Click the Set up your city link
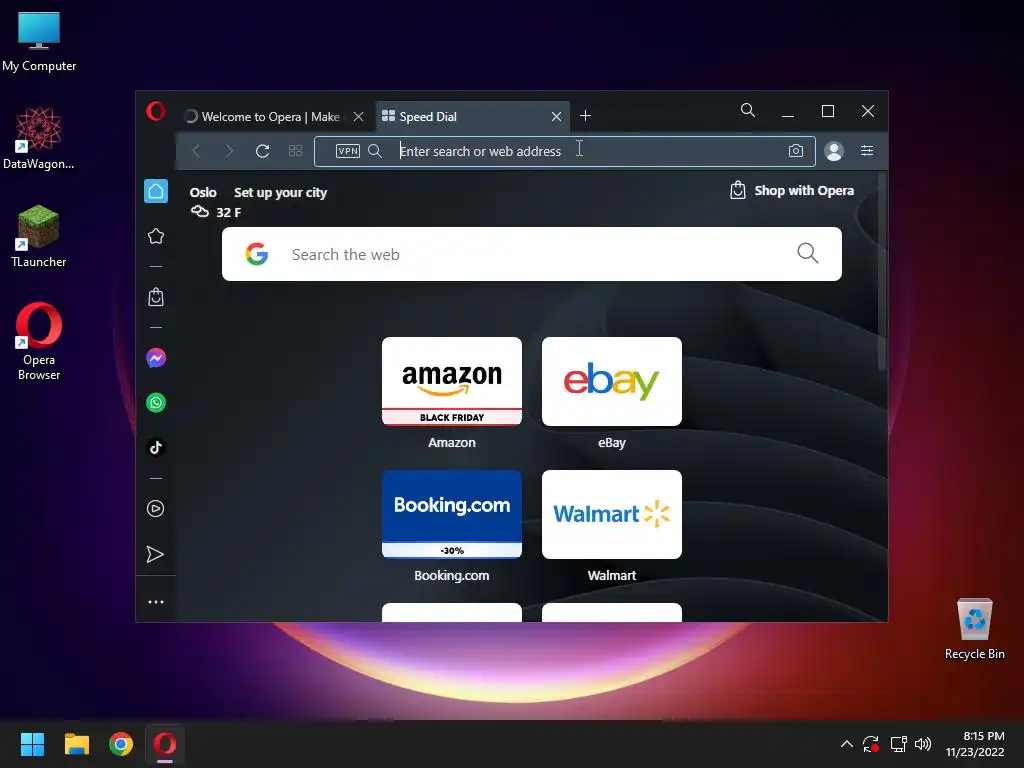1024x768 pixels. 280,193
